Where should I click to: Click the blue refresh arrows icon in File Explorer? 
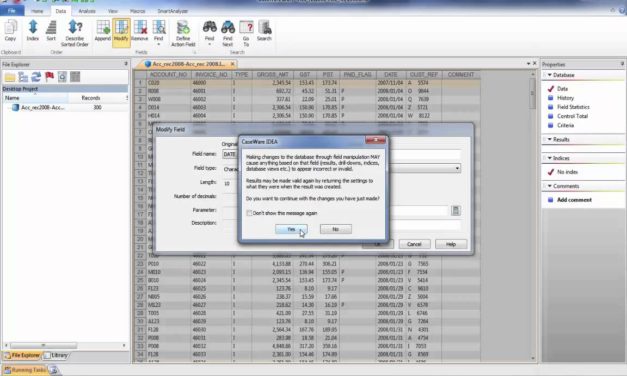click(36, 77)
